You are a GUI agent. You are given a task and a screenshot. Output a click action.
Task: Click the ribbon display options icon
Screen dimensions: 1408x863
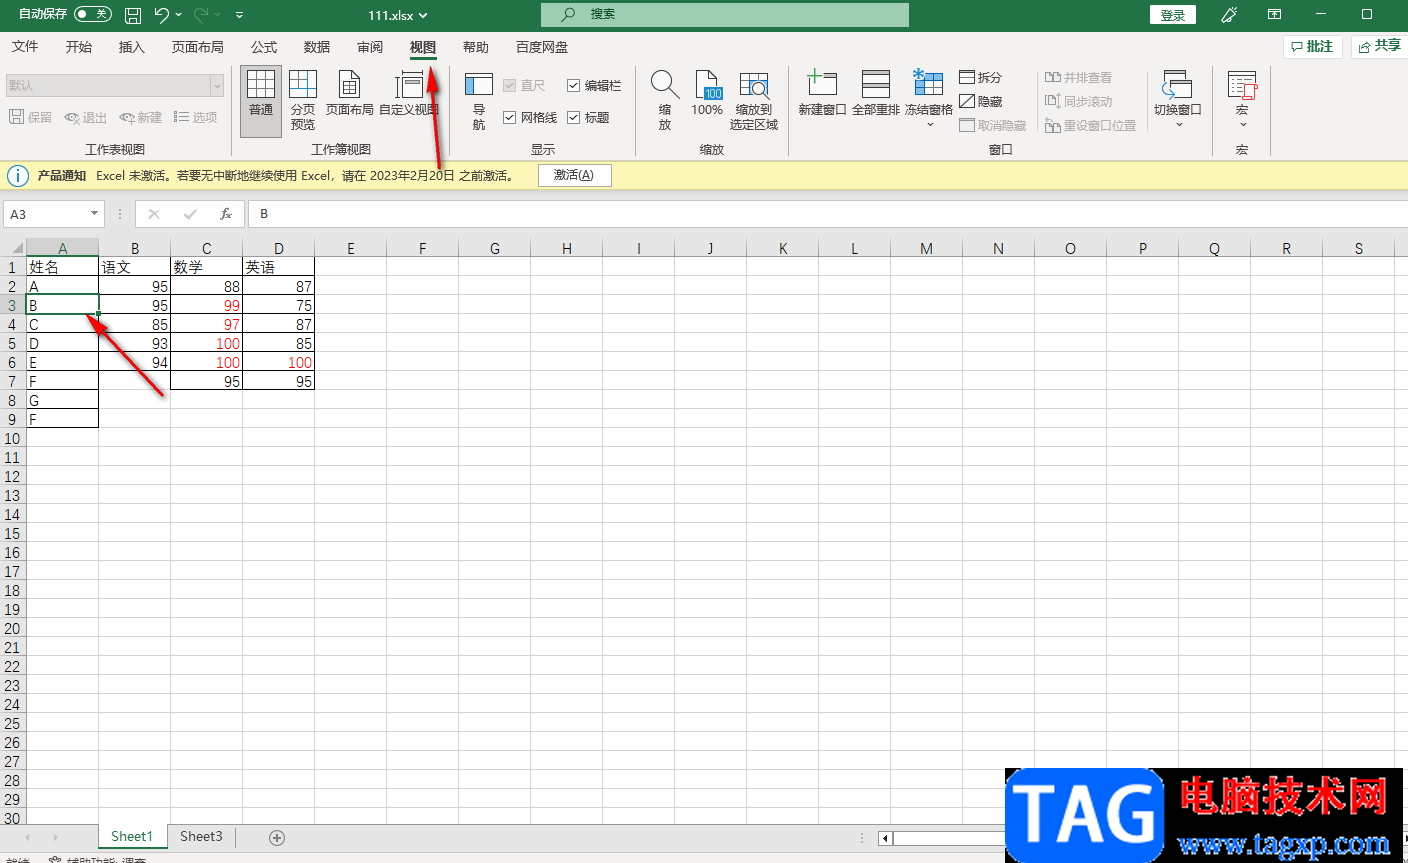[x=1274, y=15]
